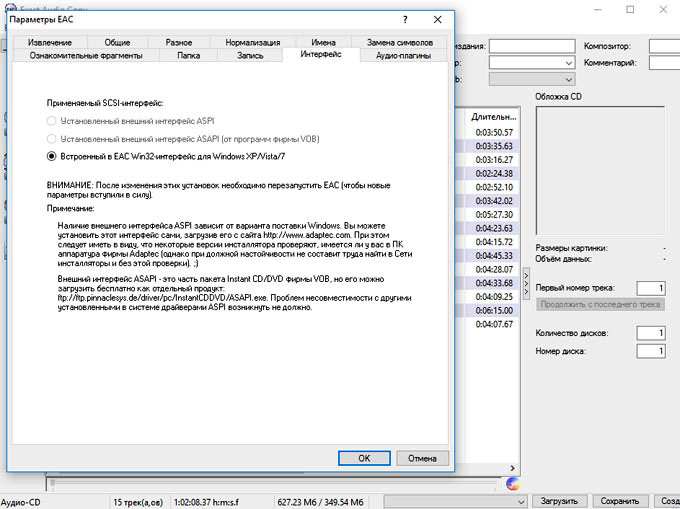
Task: Select the external ASPI interface radio option
Action: [x=52, y=120]
